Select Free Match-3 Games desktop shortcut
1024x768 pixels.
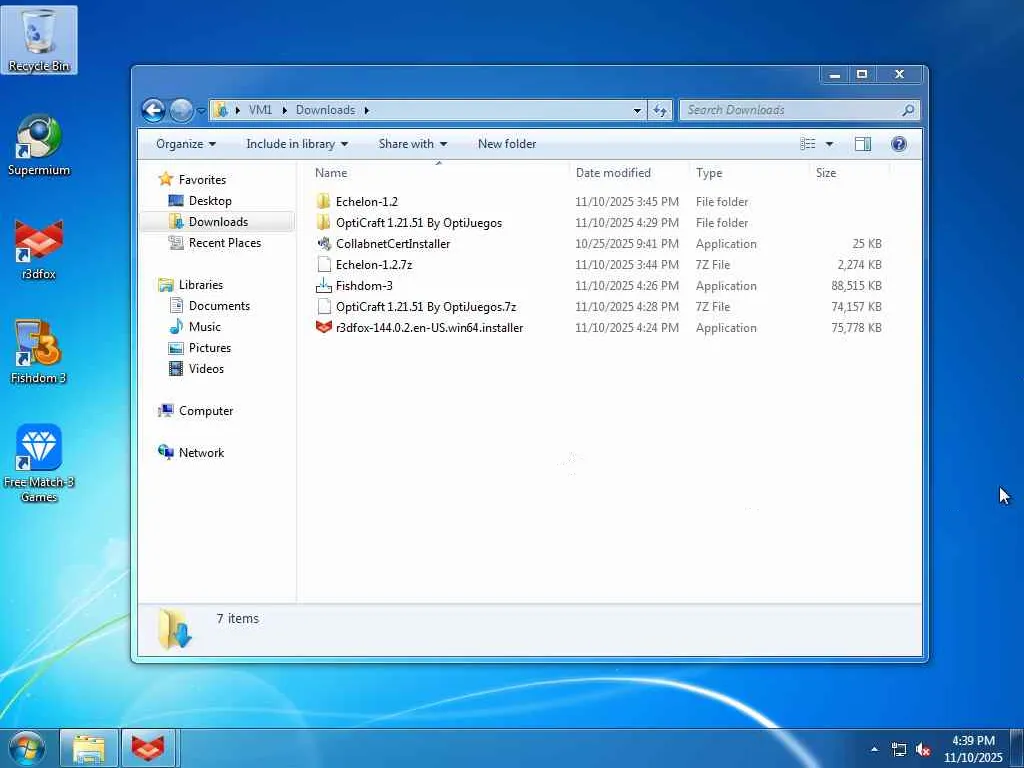pos(39,463)
